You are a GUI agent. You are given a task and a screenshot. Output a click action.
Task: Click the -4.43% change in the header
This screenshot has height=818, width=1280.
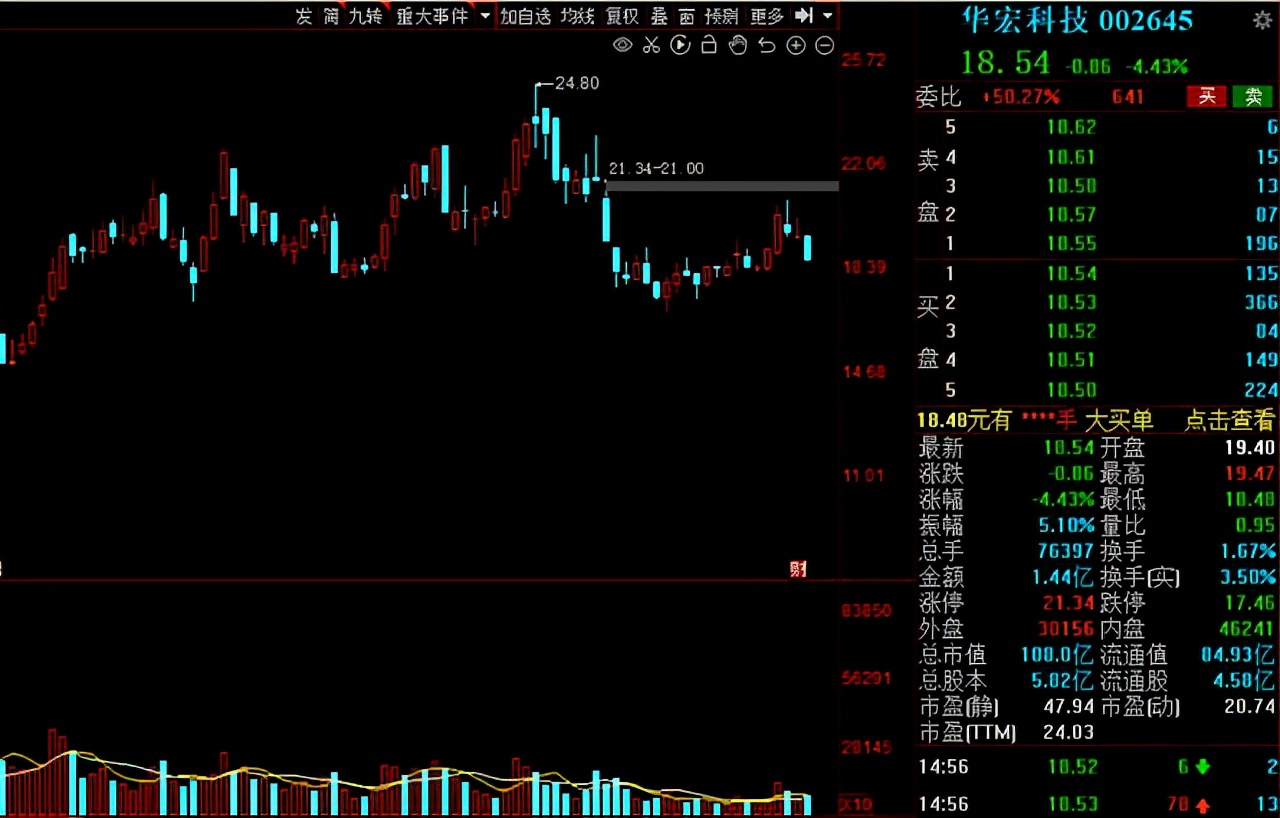[x=1157, y=67]
